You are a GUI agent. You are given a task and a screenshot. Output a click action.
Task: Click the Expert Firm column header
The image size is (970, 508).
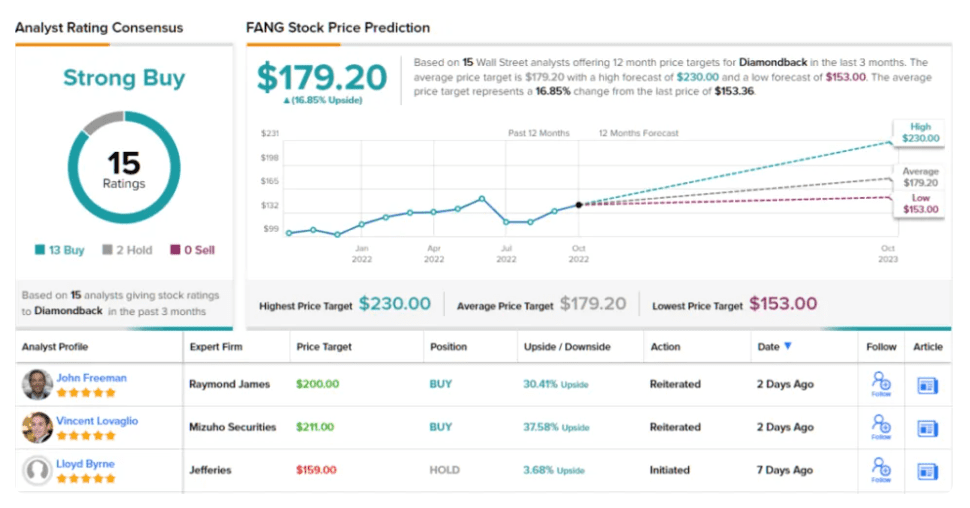[x=216, y=347]
